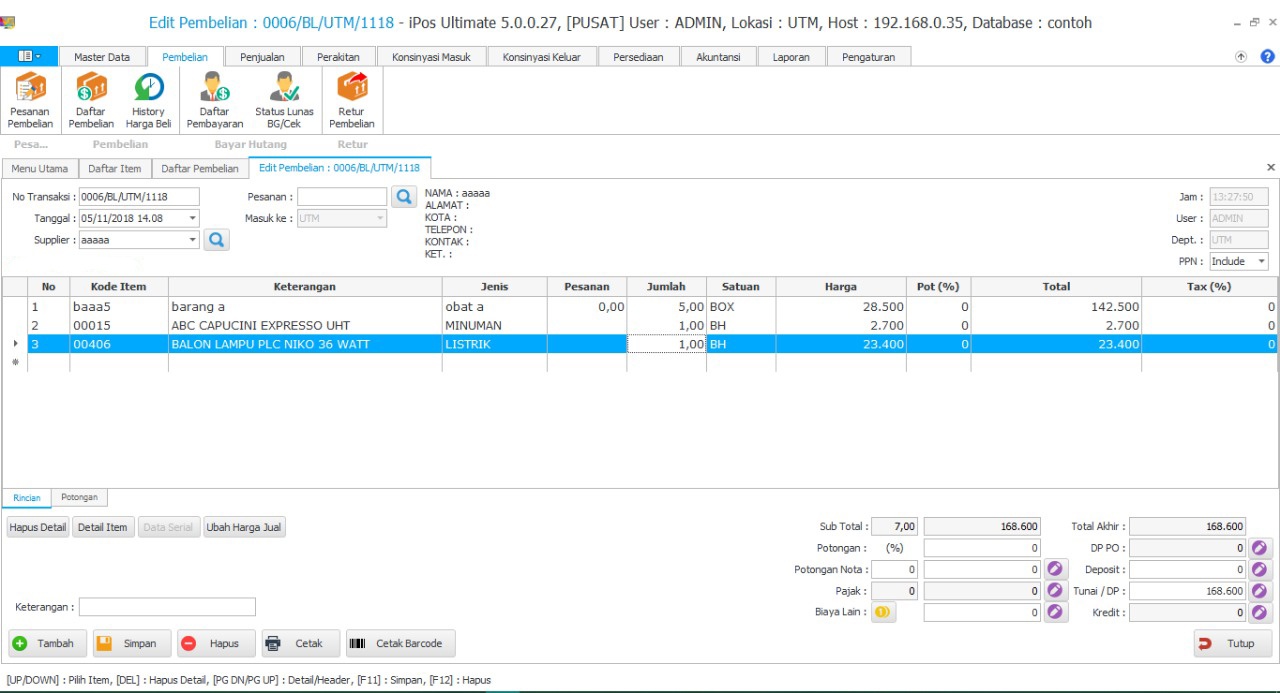This screenshot has height=693, width=1280.
Task: Click the Biaya Lain coin icon
Action: [x=883, y=613]
